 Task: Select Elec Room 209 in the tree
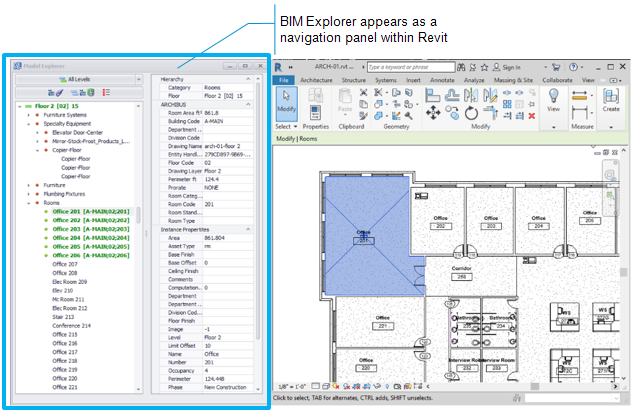(69, 282)
